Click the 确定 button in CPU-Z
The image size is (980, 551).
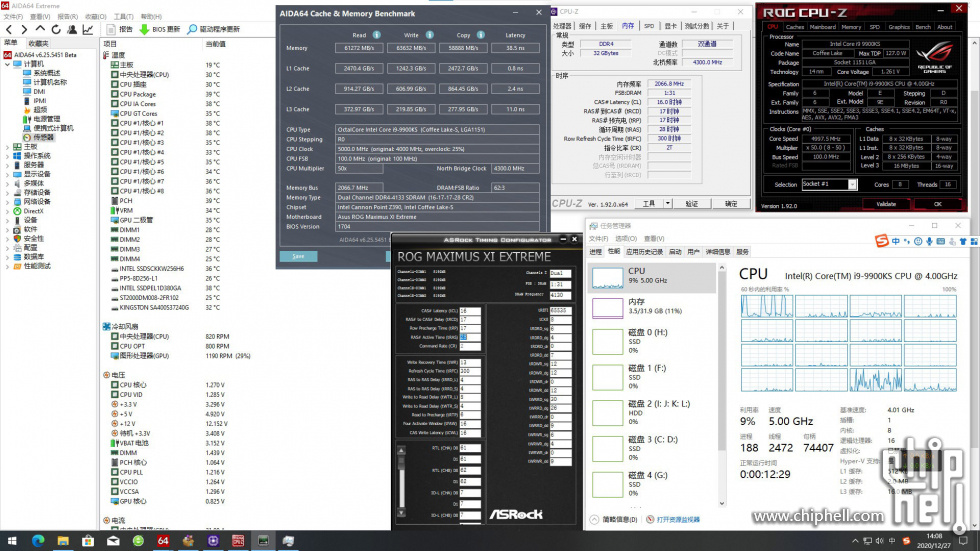(x=731, y=204)
